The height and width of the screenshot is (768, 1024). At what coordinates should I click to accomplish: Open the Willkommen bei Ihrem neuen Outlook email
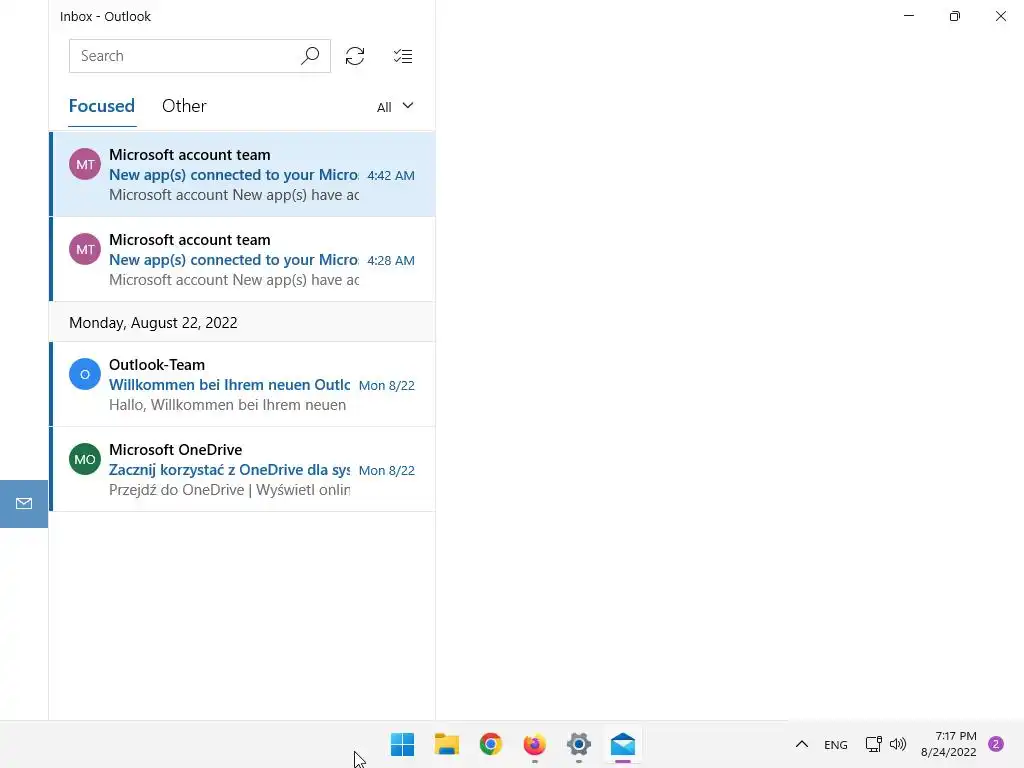pyautogui.click(x=242, y=384)
